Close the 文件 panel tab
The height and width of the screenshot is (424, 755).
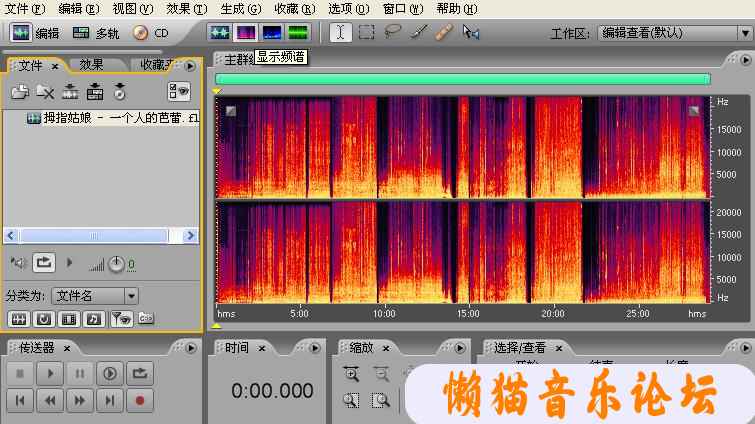[55, 66]
